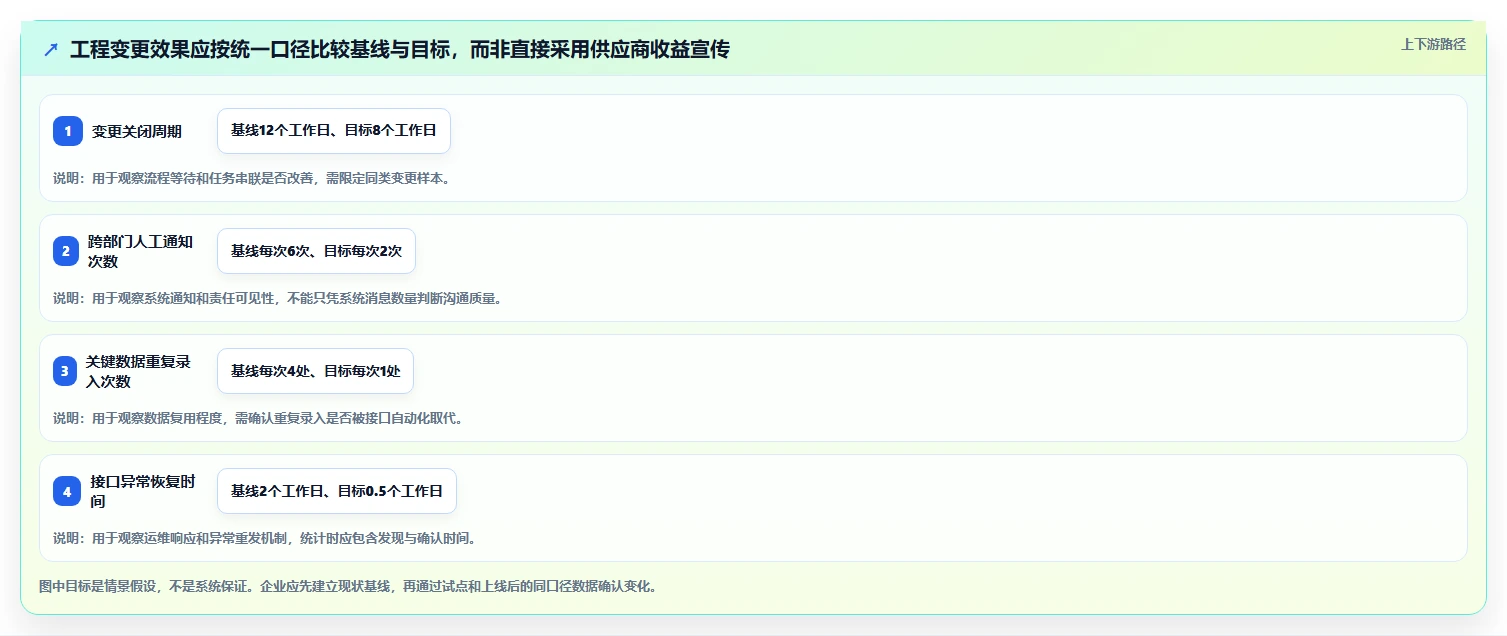Click the note about 系统通知和责任可见性
Image resolution: width=1507 pixels, height=636 pixels.
(277, 298)
